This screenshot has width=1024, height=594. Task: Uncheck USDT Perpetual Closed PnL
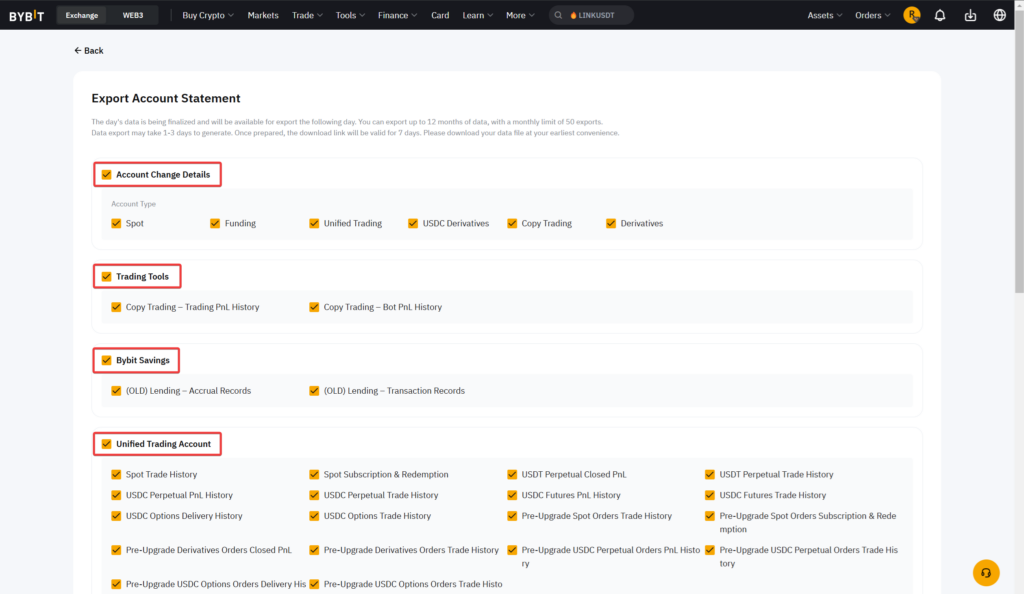tap(512, 475)
